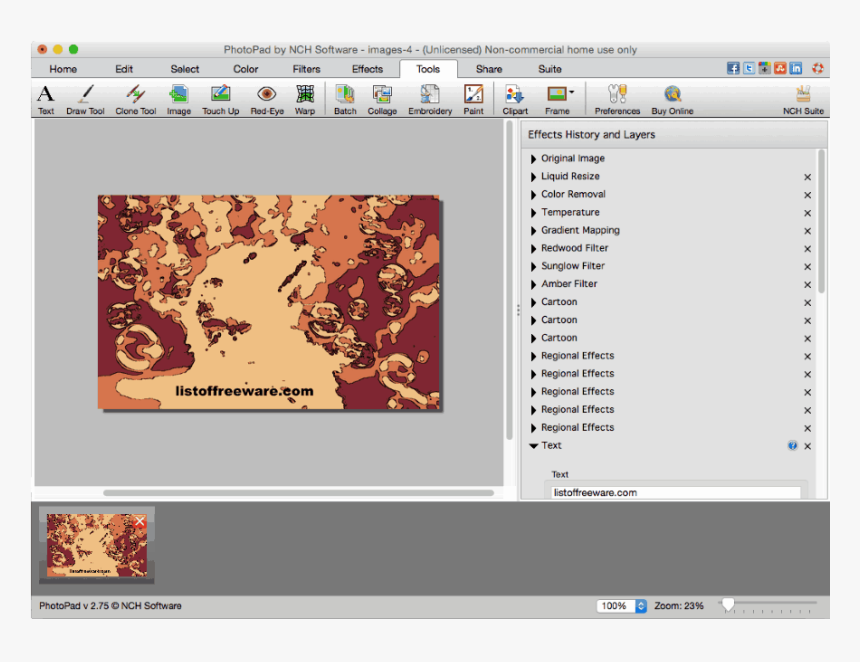
Task: Open the Warp tool
Action: [305, 98]
